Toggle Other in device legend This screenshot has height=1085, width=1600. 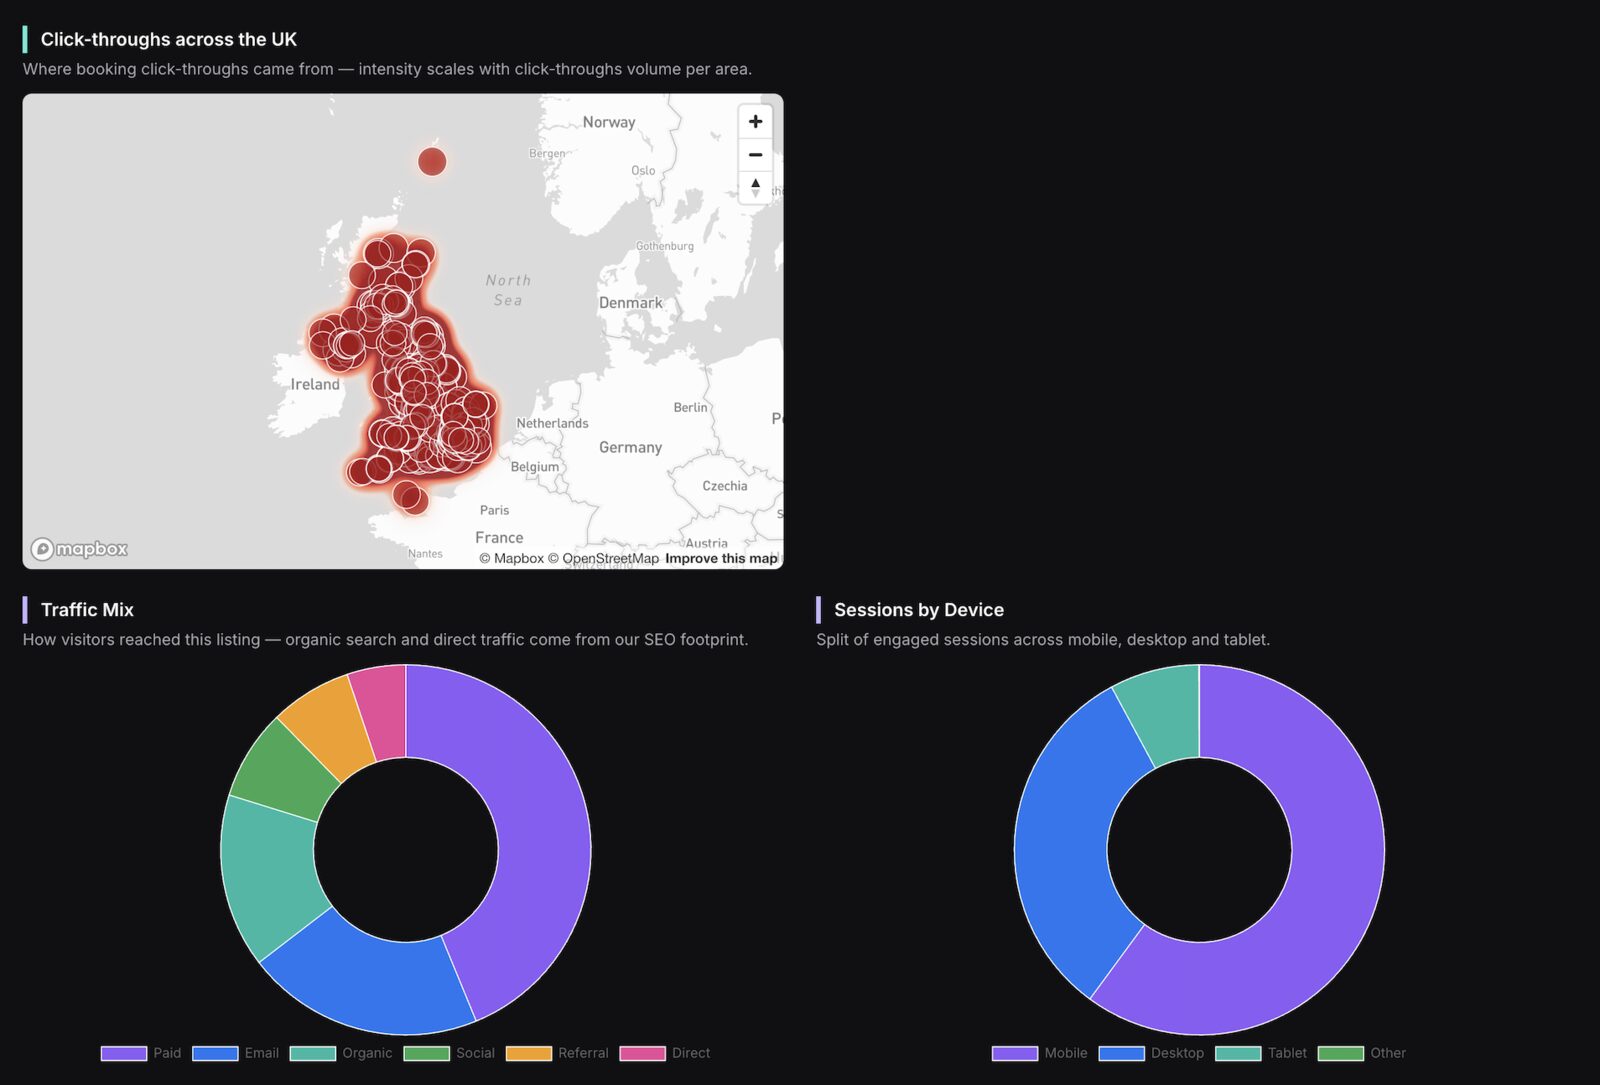1362,1053
